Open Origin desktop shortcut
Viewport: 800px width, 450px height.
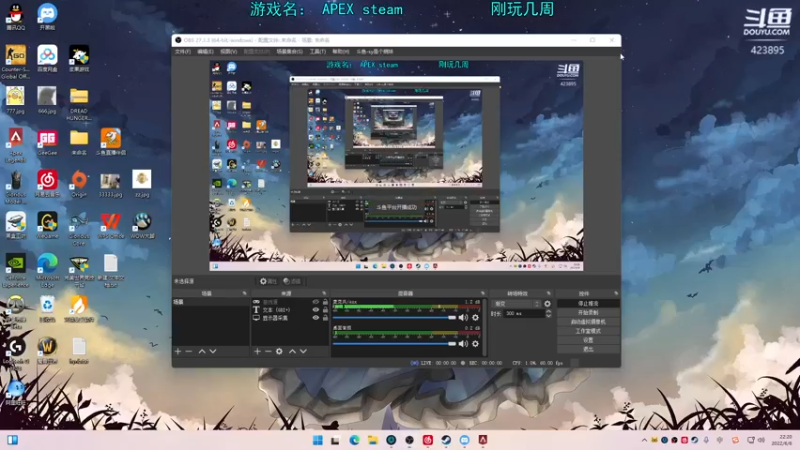click(x=79, y=184)
